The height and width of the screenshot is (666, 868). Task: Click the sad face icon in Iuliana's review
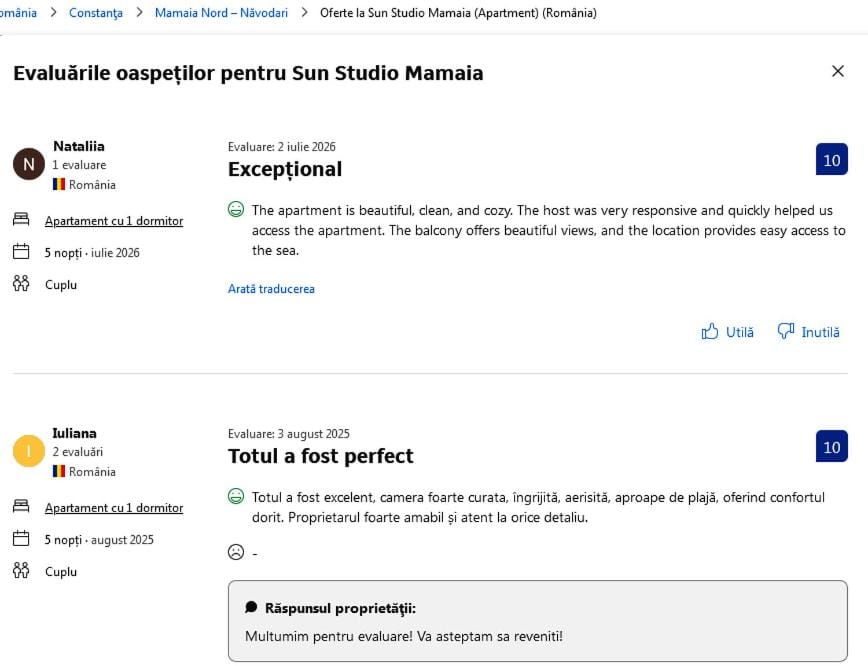coord(236,552)
